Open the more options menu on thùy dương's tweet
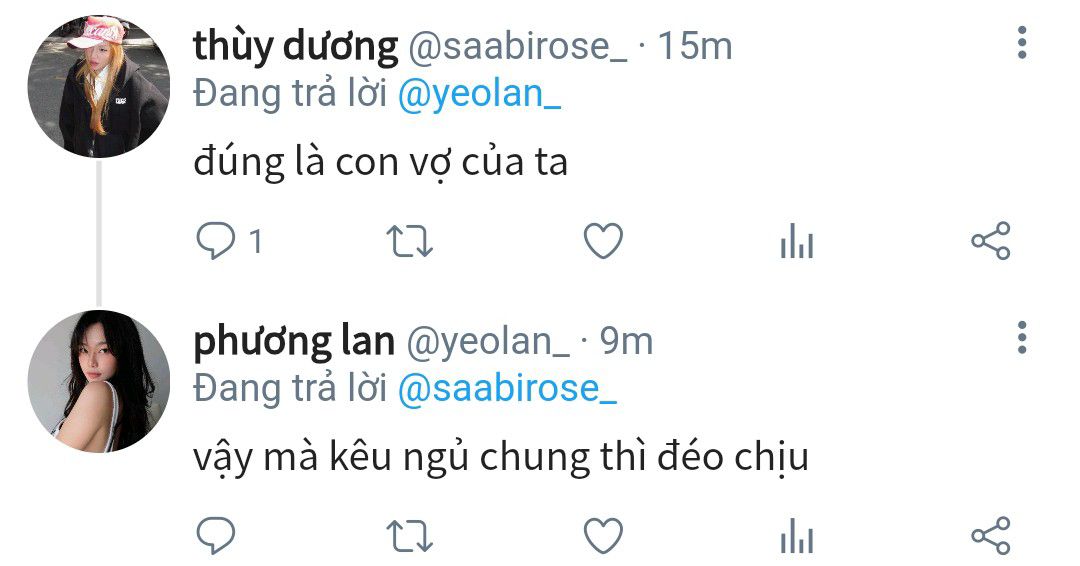The height and width of the screenshot is (566, 1080). [1022, 43]
